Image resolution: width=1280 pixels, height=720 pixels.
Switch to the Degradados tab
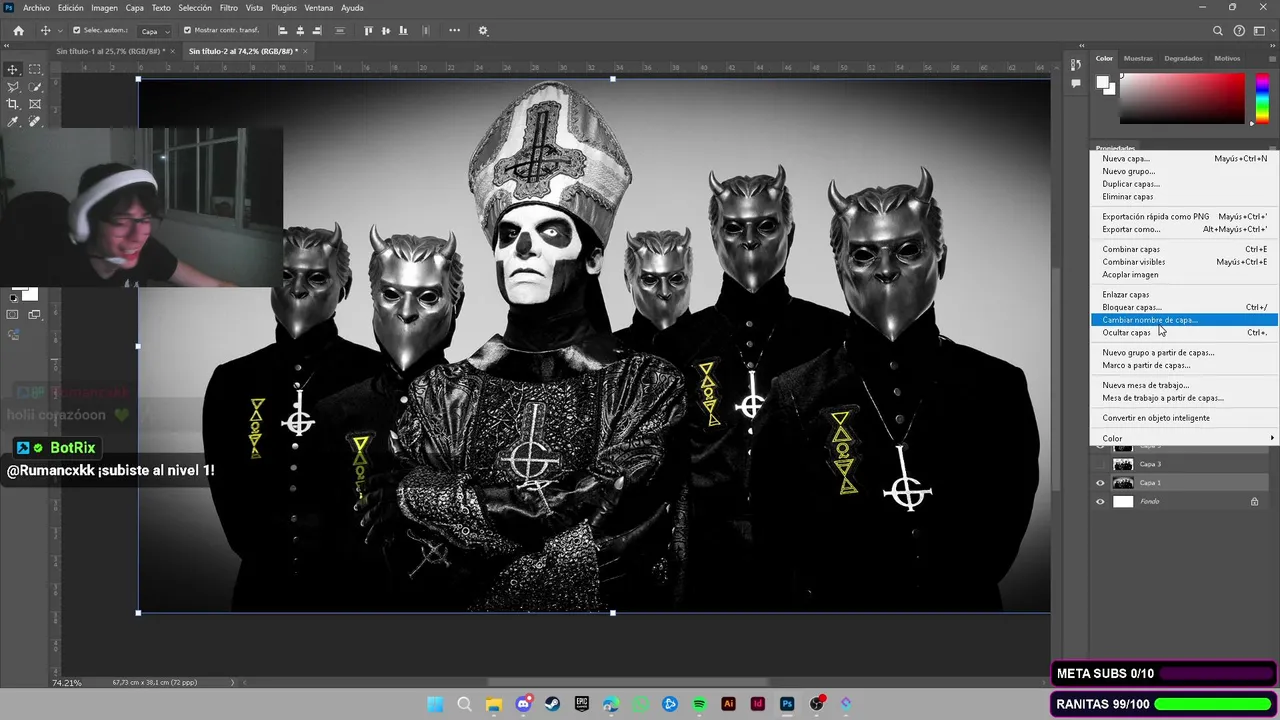[1184, 58]
